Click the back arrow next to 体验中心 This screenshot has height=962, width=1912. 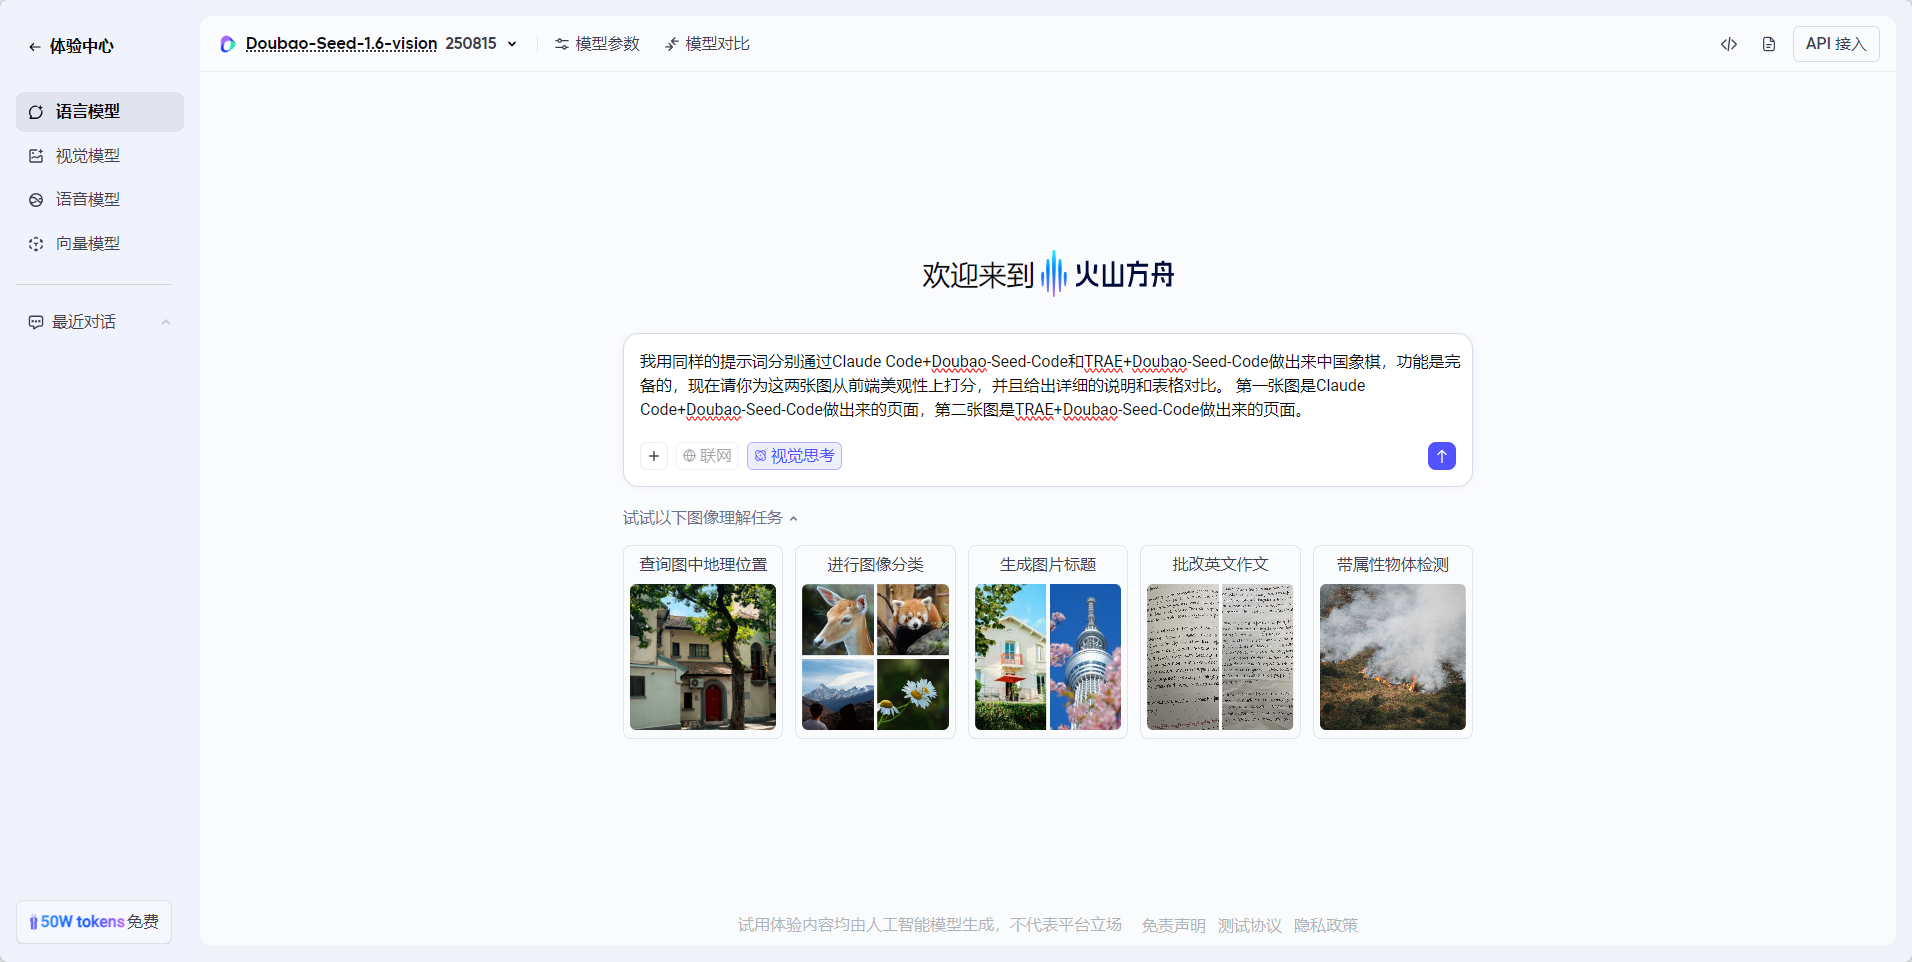[35, 46]
